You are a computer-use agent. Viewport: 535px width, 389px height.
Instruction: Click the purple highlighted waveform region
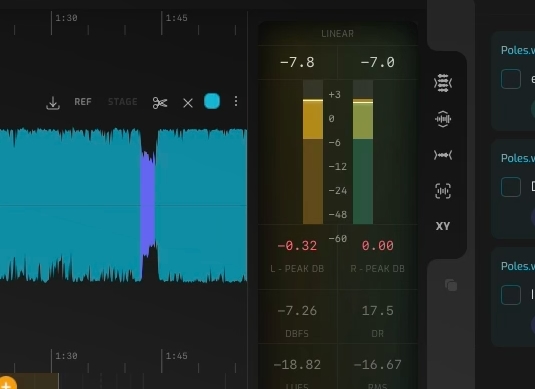(x=148, y=205)
